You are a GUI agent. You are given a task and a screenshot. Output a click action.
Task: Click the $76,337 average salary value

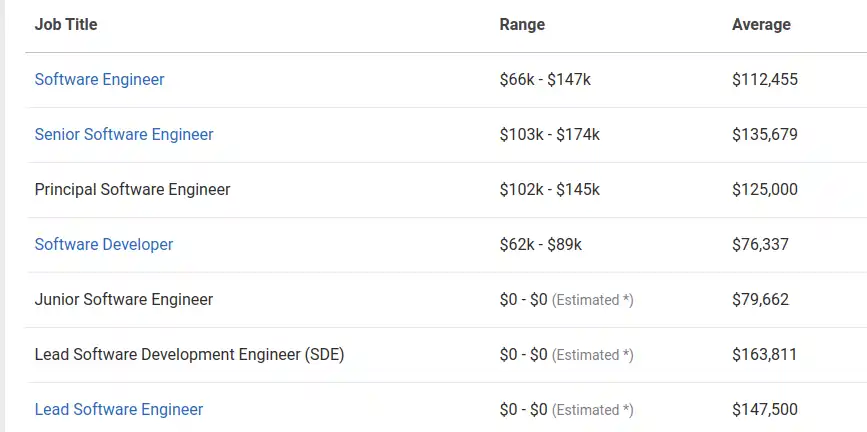pos(761,244)
